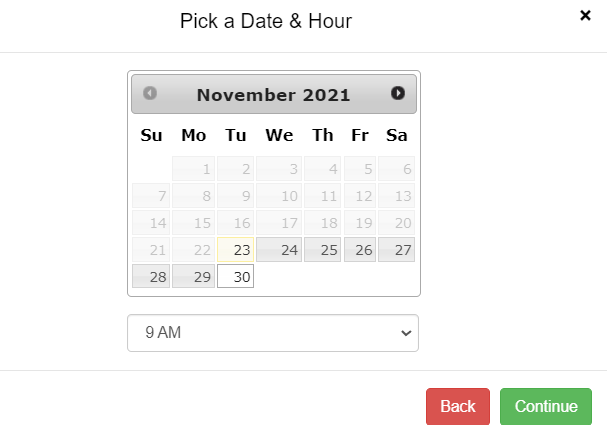Go to the previous month
607x425 pixels.
150,94
